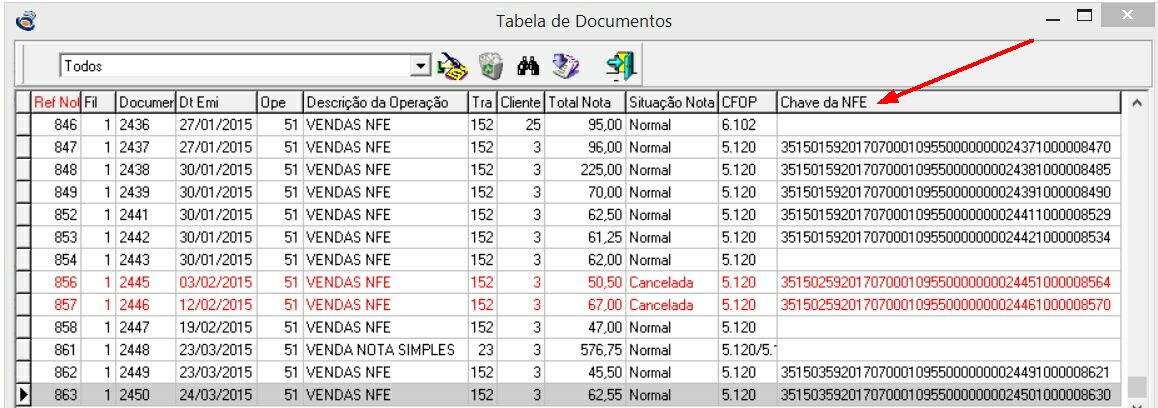Minimize the Tabela de Documentos window
Image resolution: width=1158 pixels, height=408 pixels.
1054,18
